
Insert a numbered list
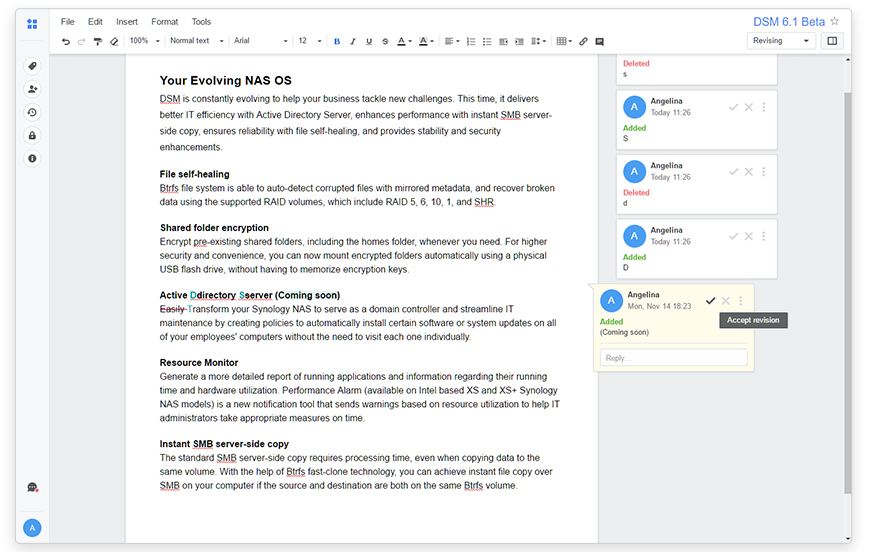pos(471,41)
